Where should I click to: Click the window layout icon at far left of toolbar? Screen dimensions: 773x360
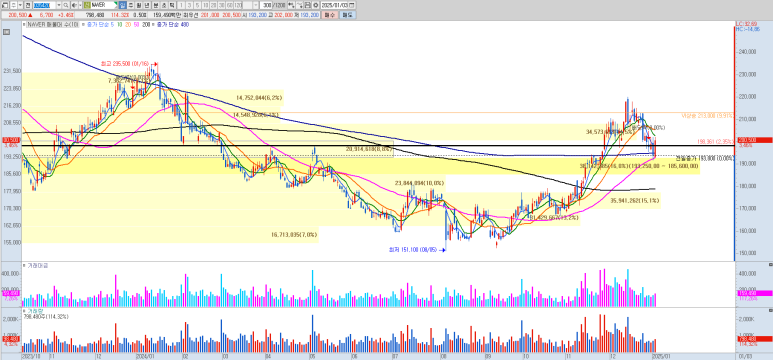6,4
